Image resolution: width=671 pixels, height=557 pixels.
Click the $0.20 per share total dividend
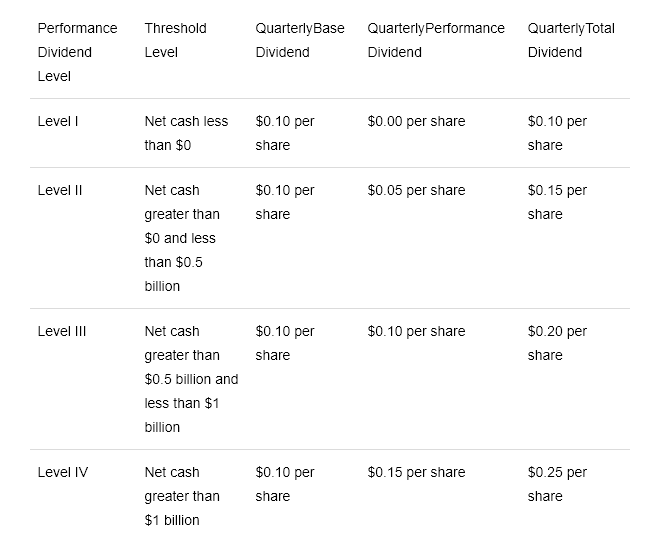[557, 344]
